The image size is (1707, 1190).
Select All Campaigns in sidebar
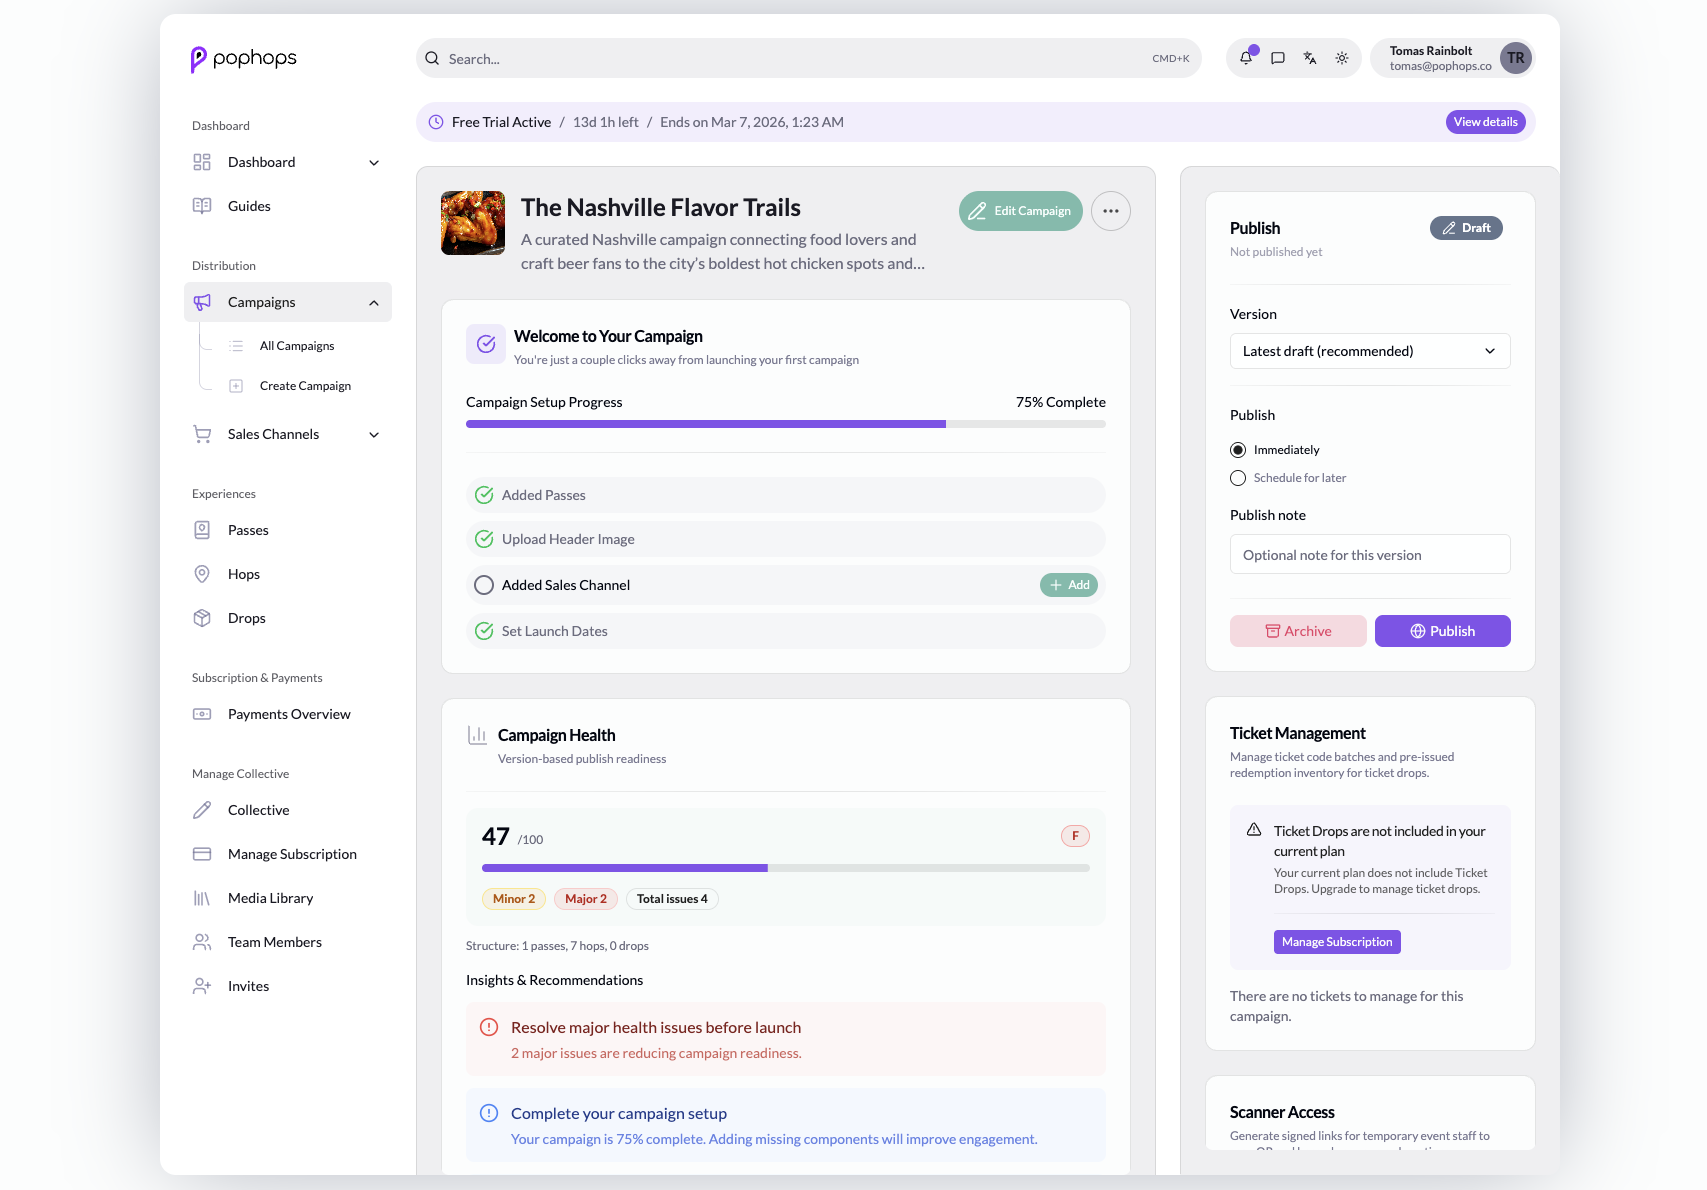point(296,345)
